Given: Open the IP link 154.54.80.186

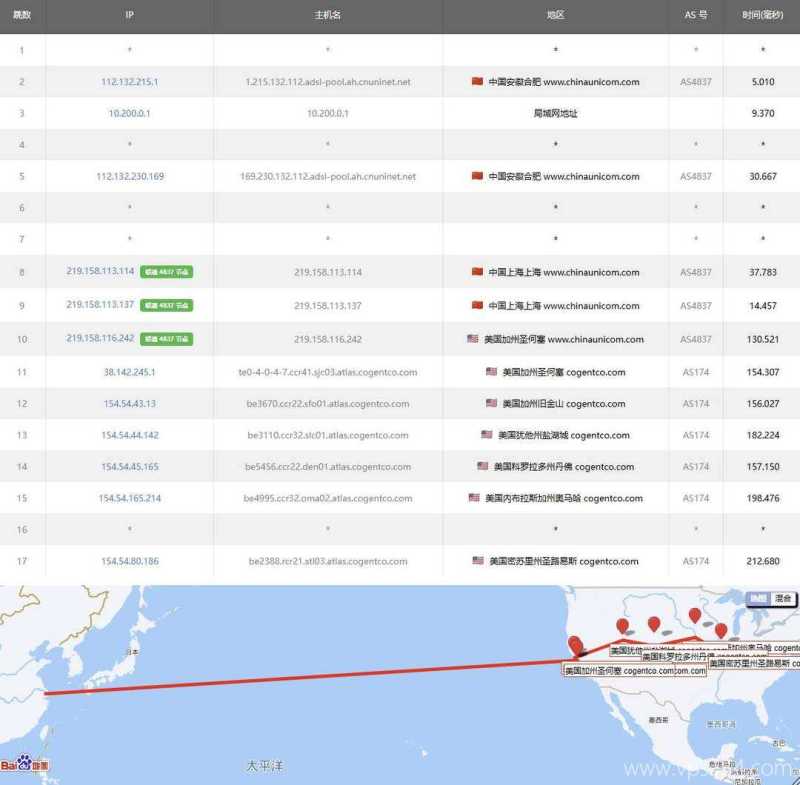Looking at the screenshot, I should (x=129, y=561).
